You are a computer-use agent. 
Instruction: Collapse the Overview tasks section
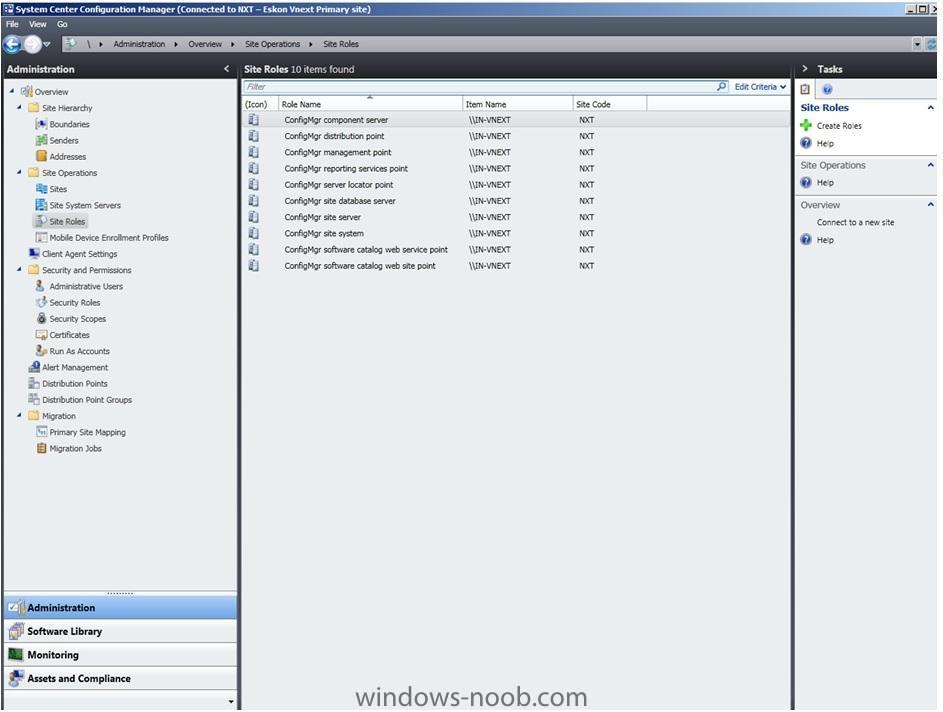click(930, 204)
